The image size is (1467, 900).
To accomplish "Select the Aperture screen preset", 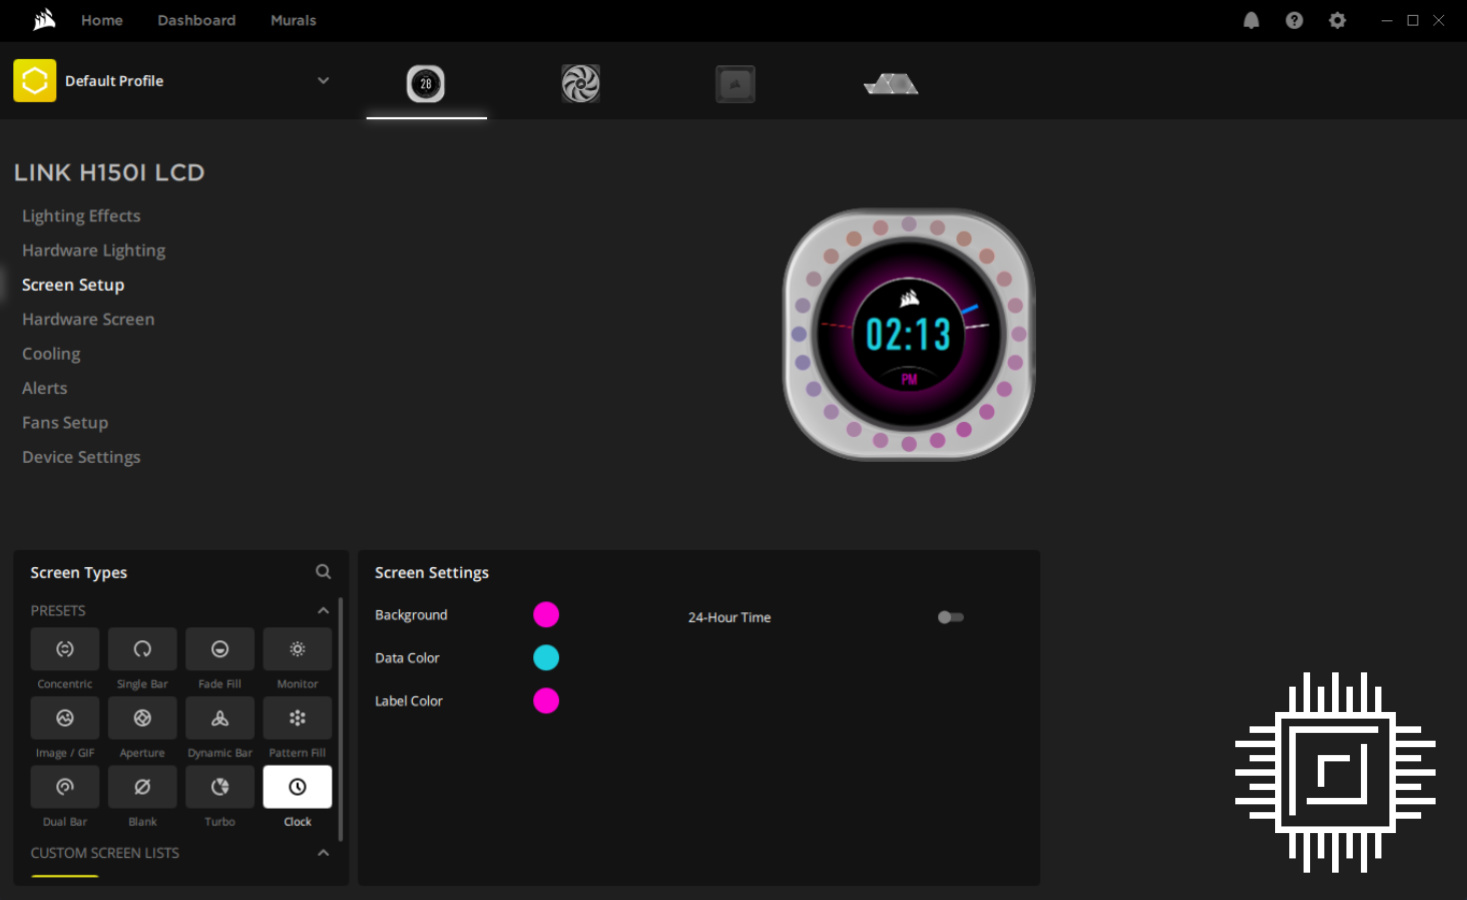I will click(x=142, y=719).
